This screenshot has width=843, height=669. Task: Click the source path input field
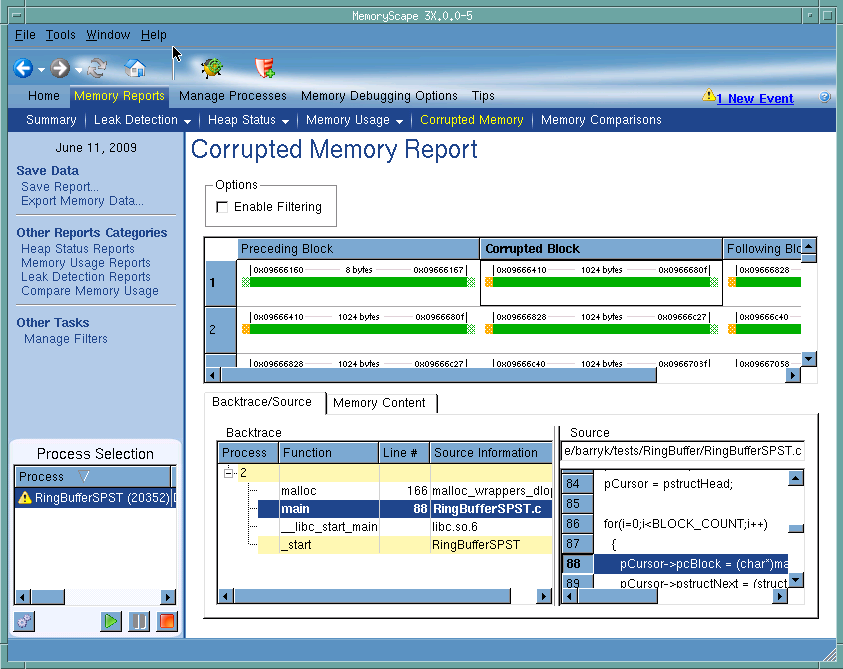[683, 452]
